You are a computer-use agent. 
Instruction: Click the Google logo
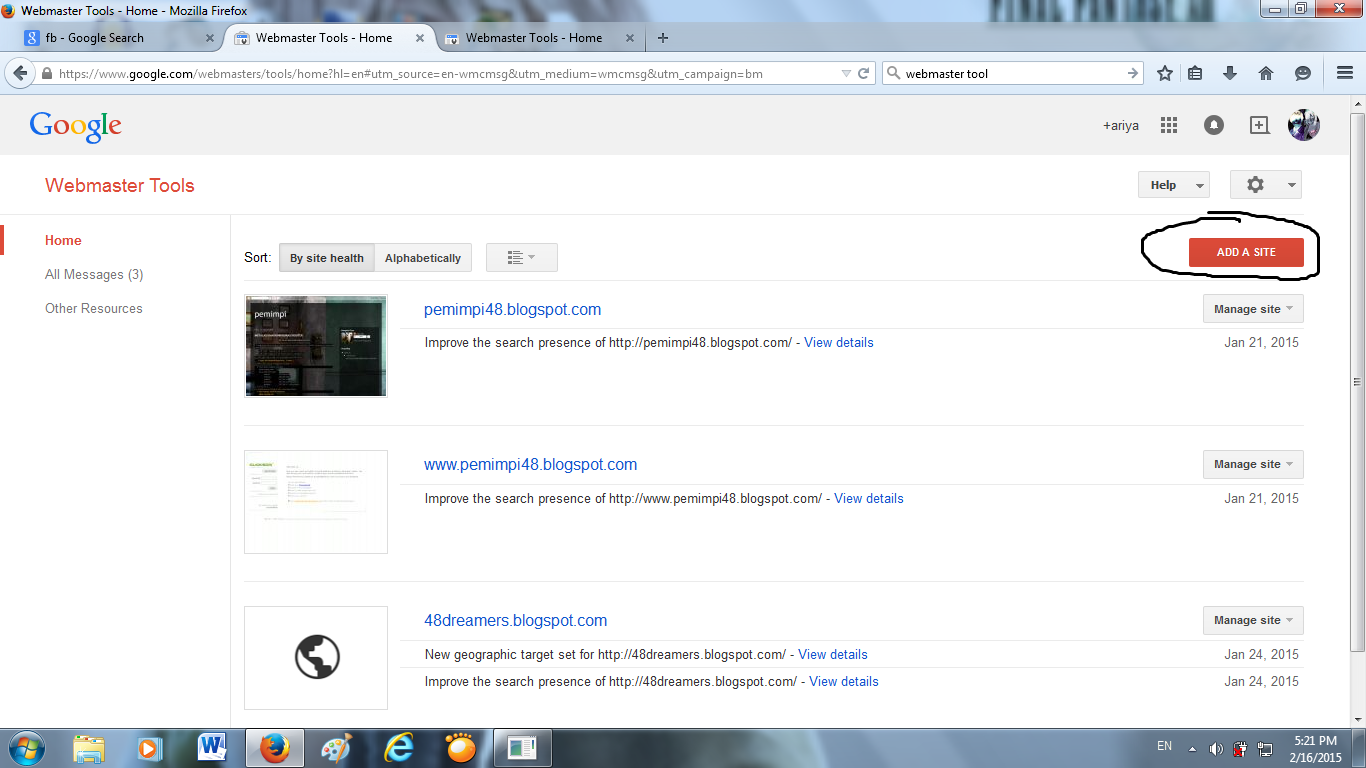(x=76, y=126)
